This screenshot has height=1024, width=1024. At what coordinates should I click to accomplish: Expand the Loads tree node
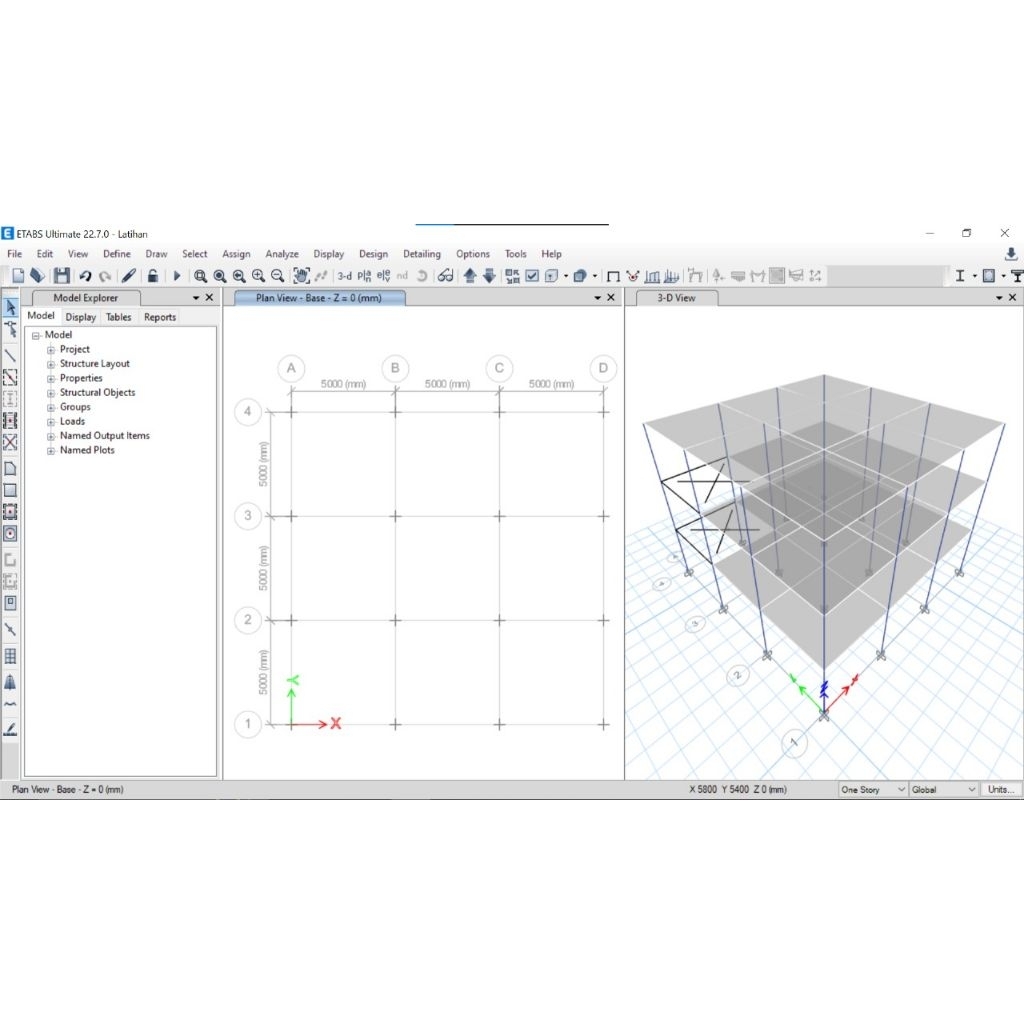tap(51, 422)
